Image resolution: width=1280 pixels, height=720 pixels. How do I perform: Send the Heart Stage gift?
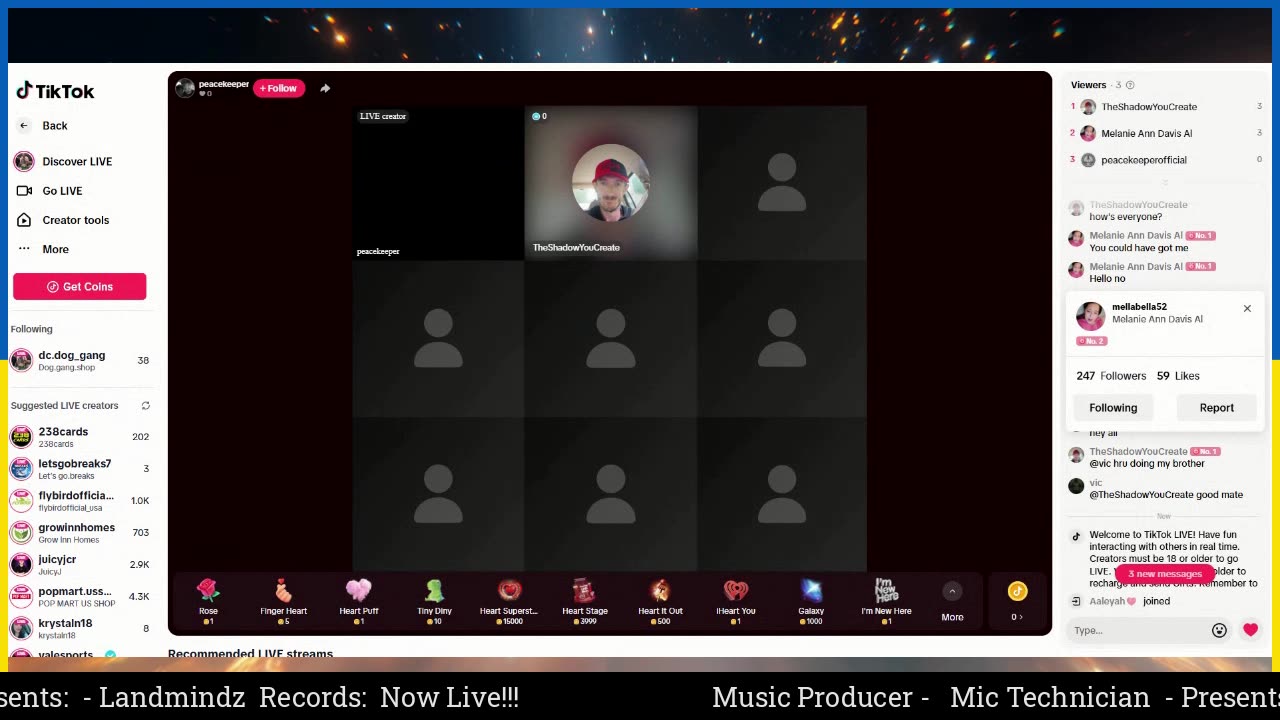[x=585, y=601]
